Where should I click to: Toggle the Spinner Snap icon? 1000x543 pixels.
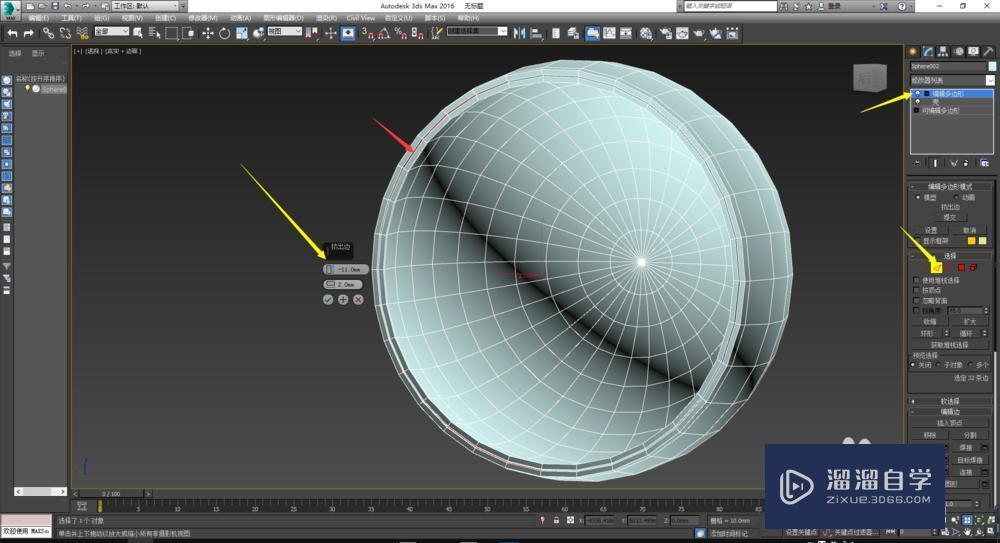tap(418, 33)
